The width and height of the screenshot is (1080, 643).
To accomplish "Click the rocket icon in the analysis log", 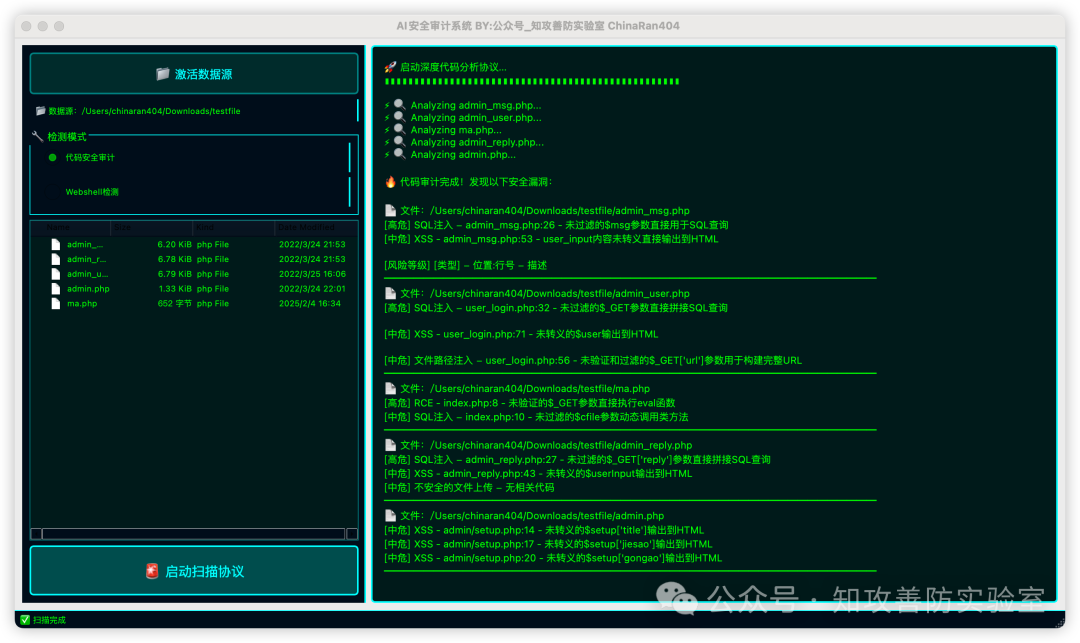I will coord(390,67).
